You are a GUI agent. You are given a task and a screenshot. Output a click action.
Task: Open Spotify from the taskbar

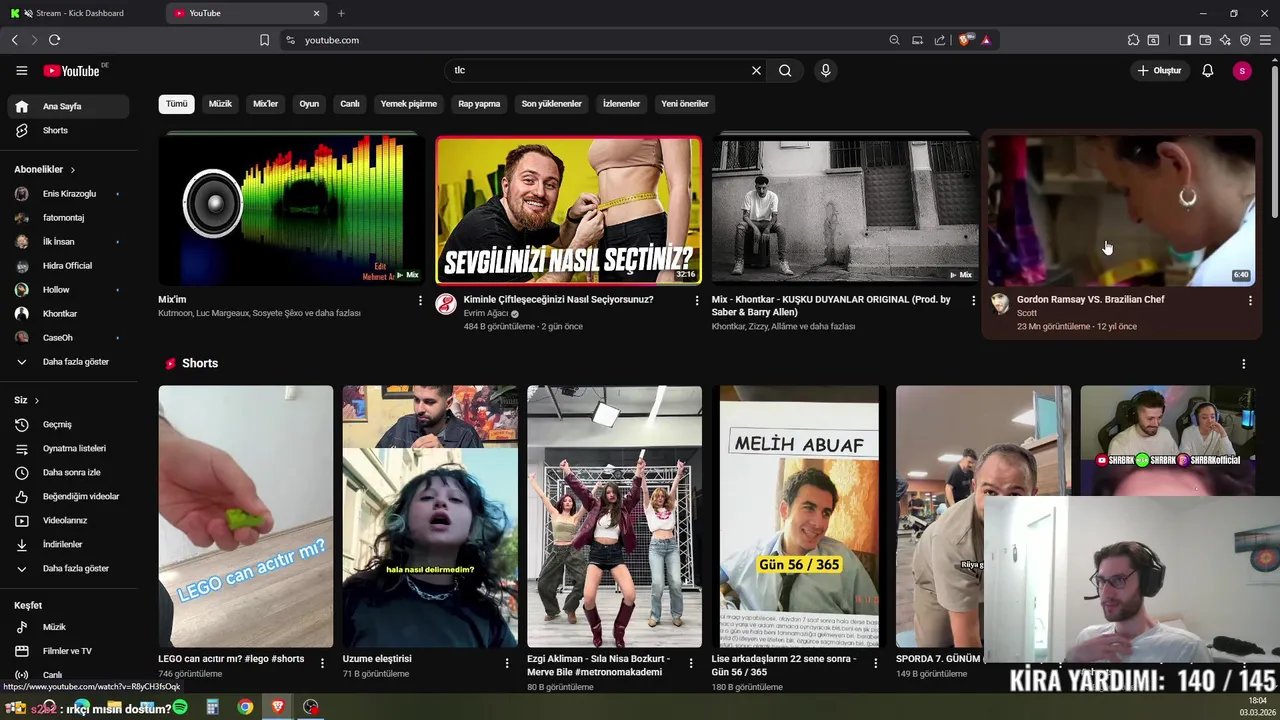click(180, 707)
